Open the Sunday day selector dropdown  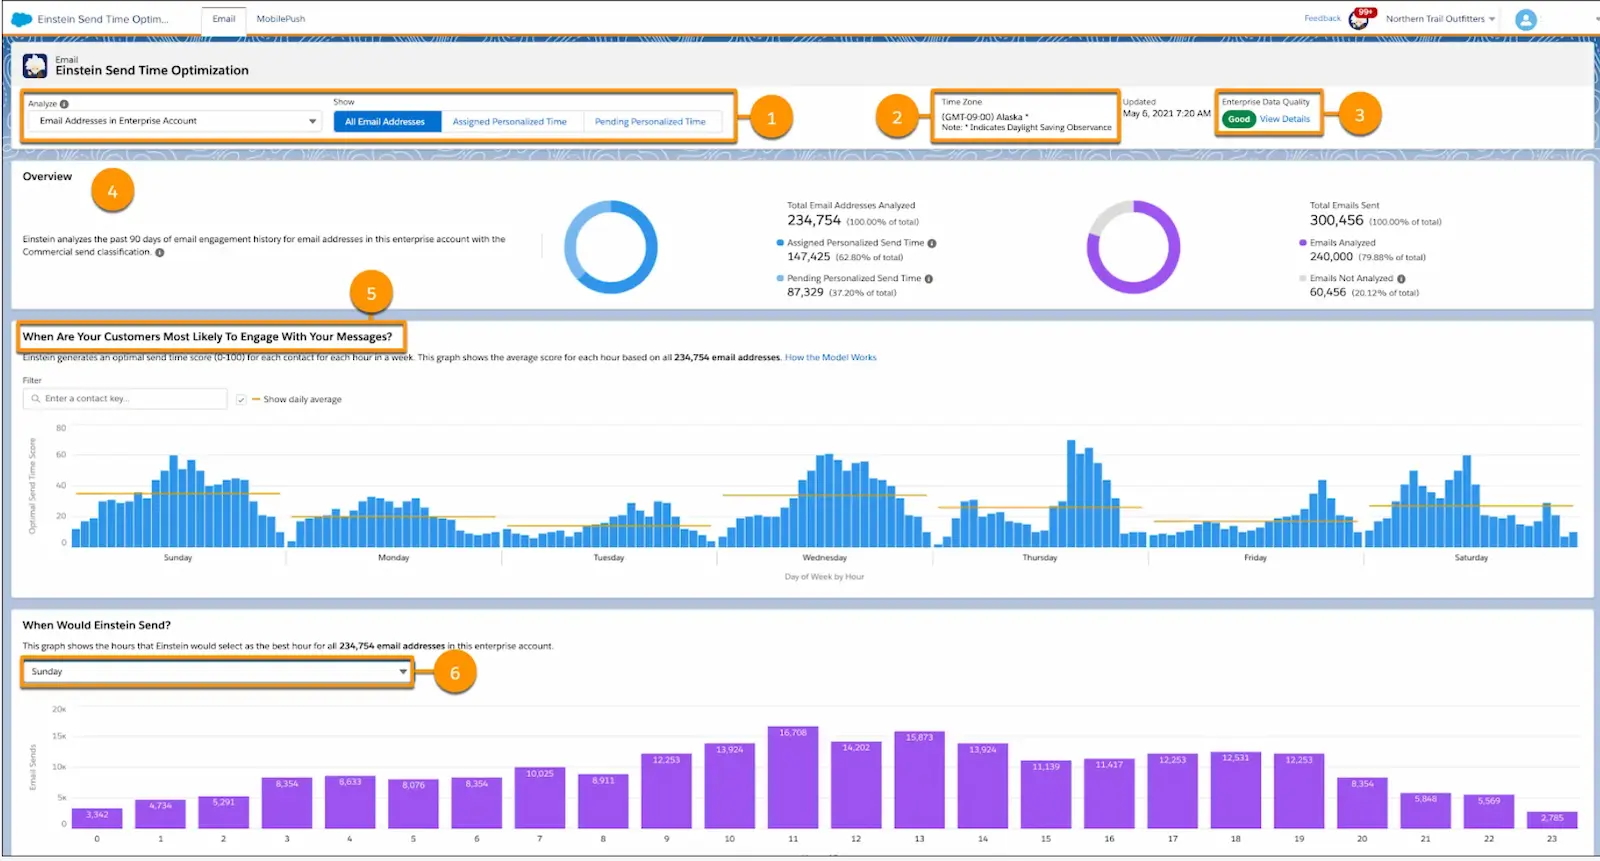217,672
